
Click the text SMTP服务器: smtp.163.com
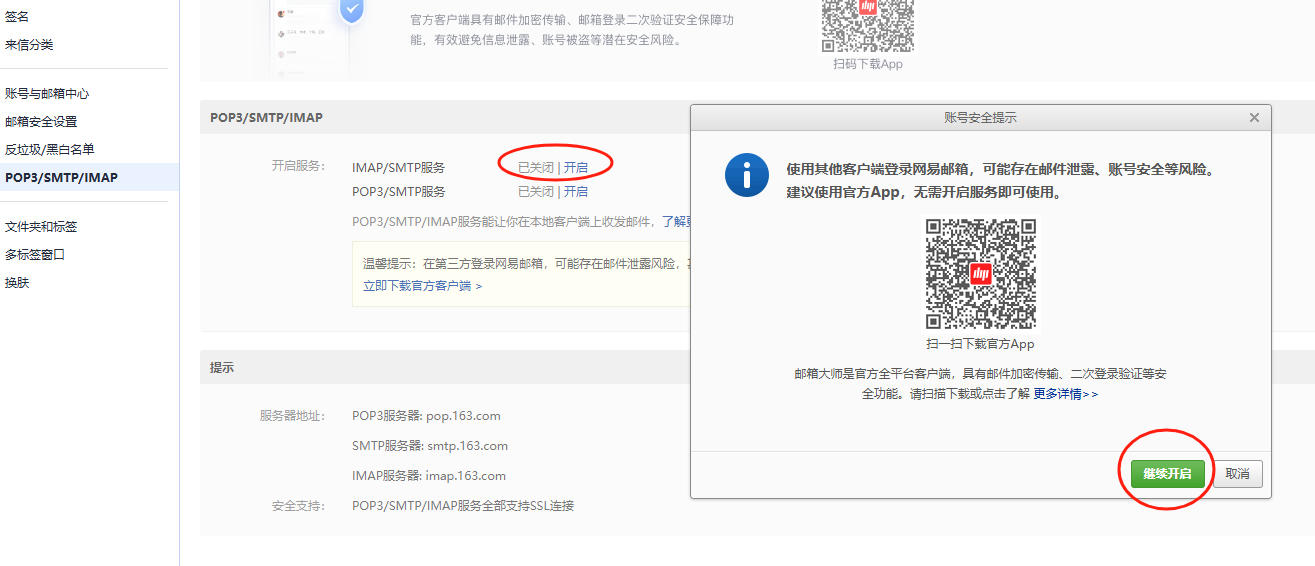click(430, 446)
